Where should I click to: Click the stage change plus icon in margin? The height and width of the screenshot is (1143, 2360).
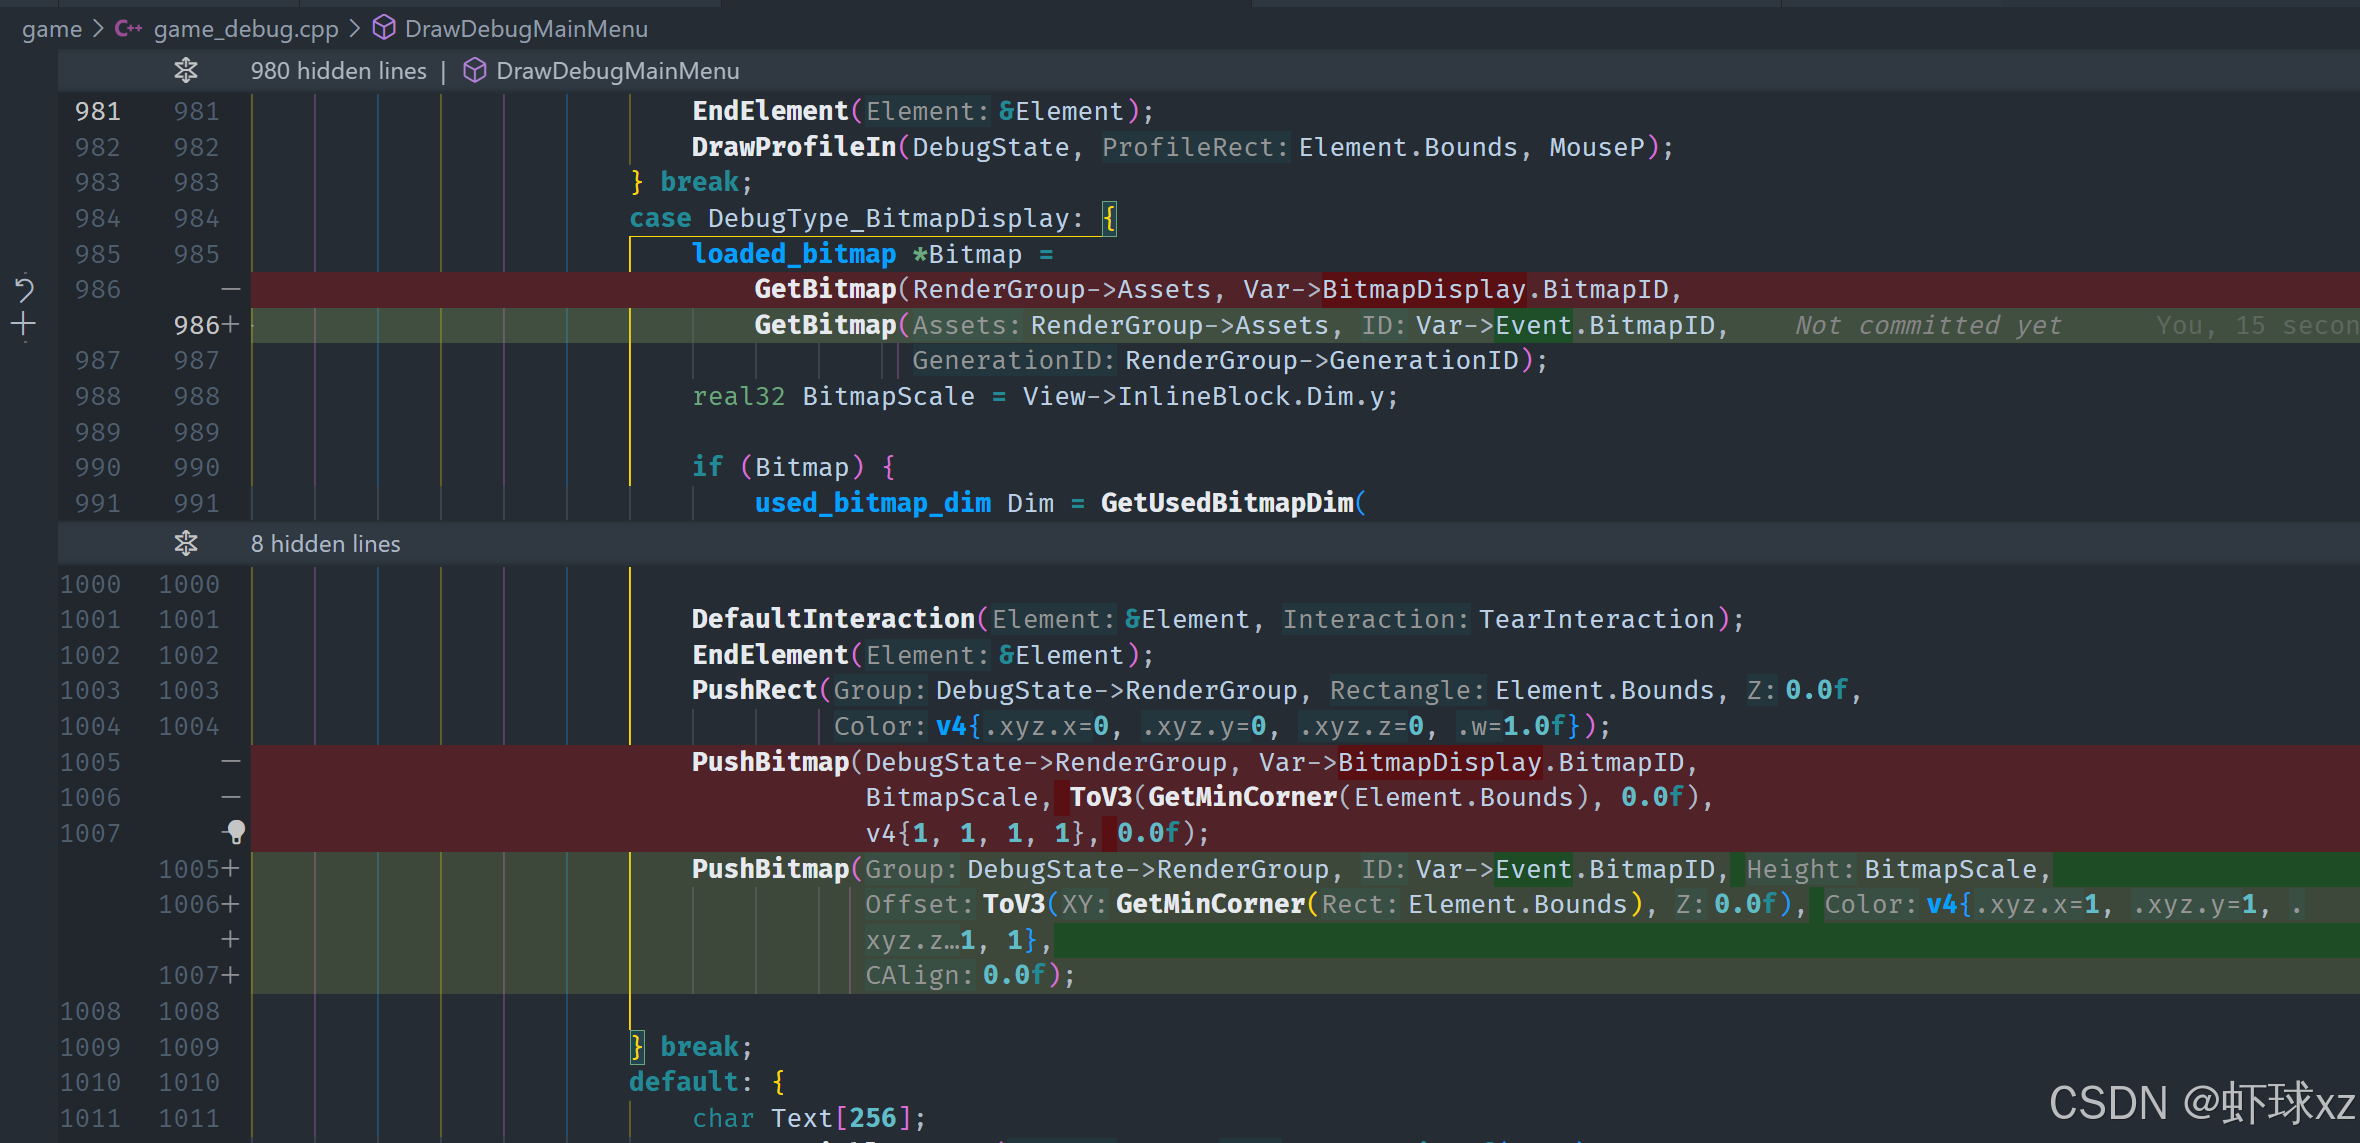24,325
